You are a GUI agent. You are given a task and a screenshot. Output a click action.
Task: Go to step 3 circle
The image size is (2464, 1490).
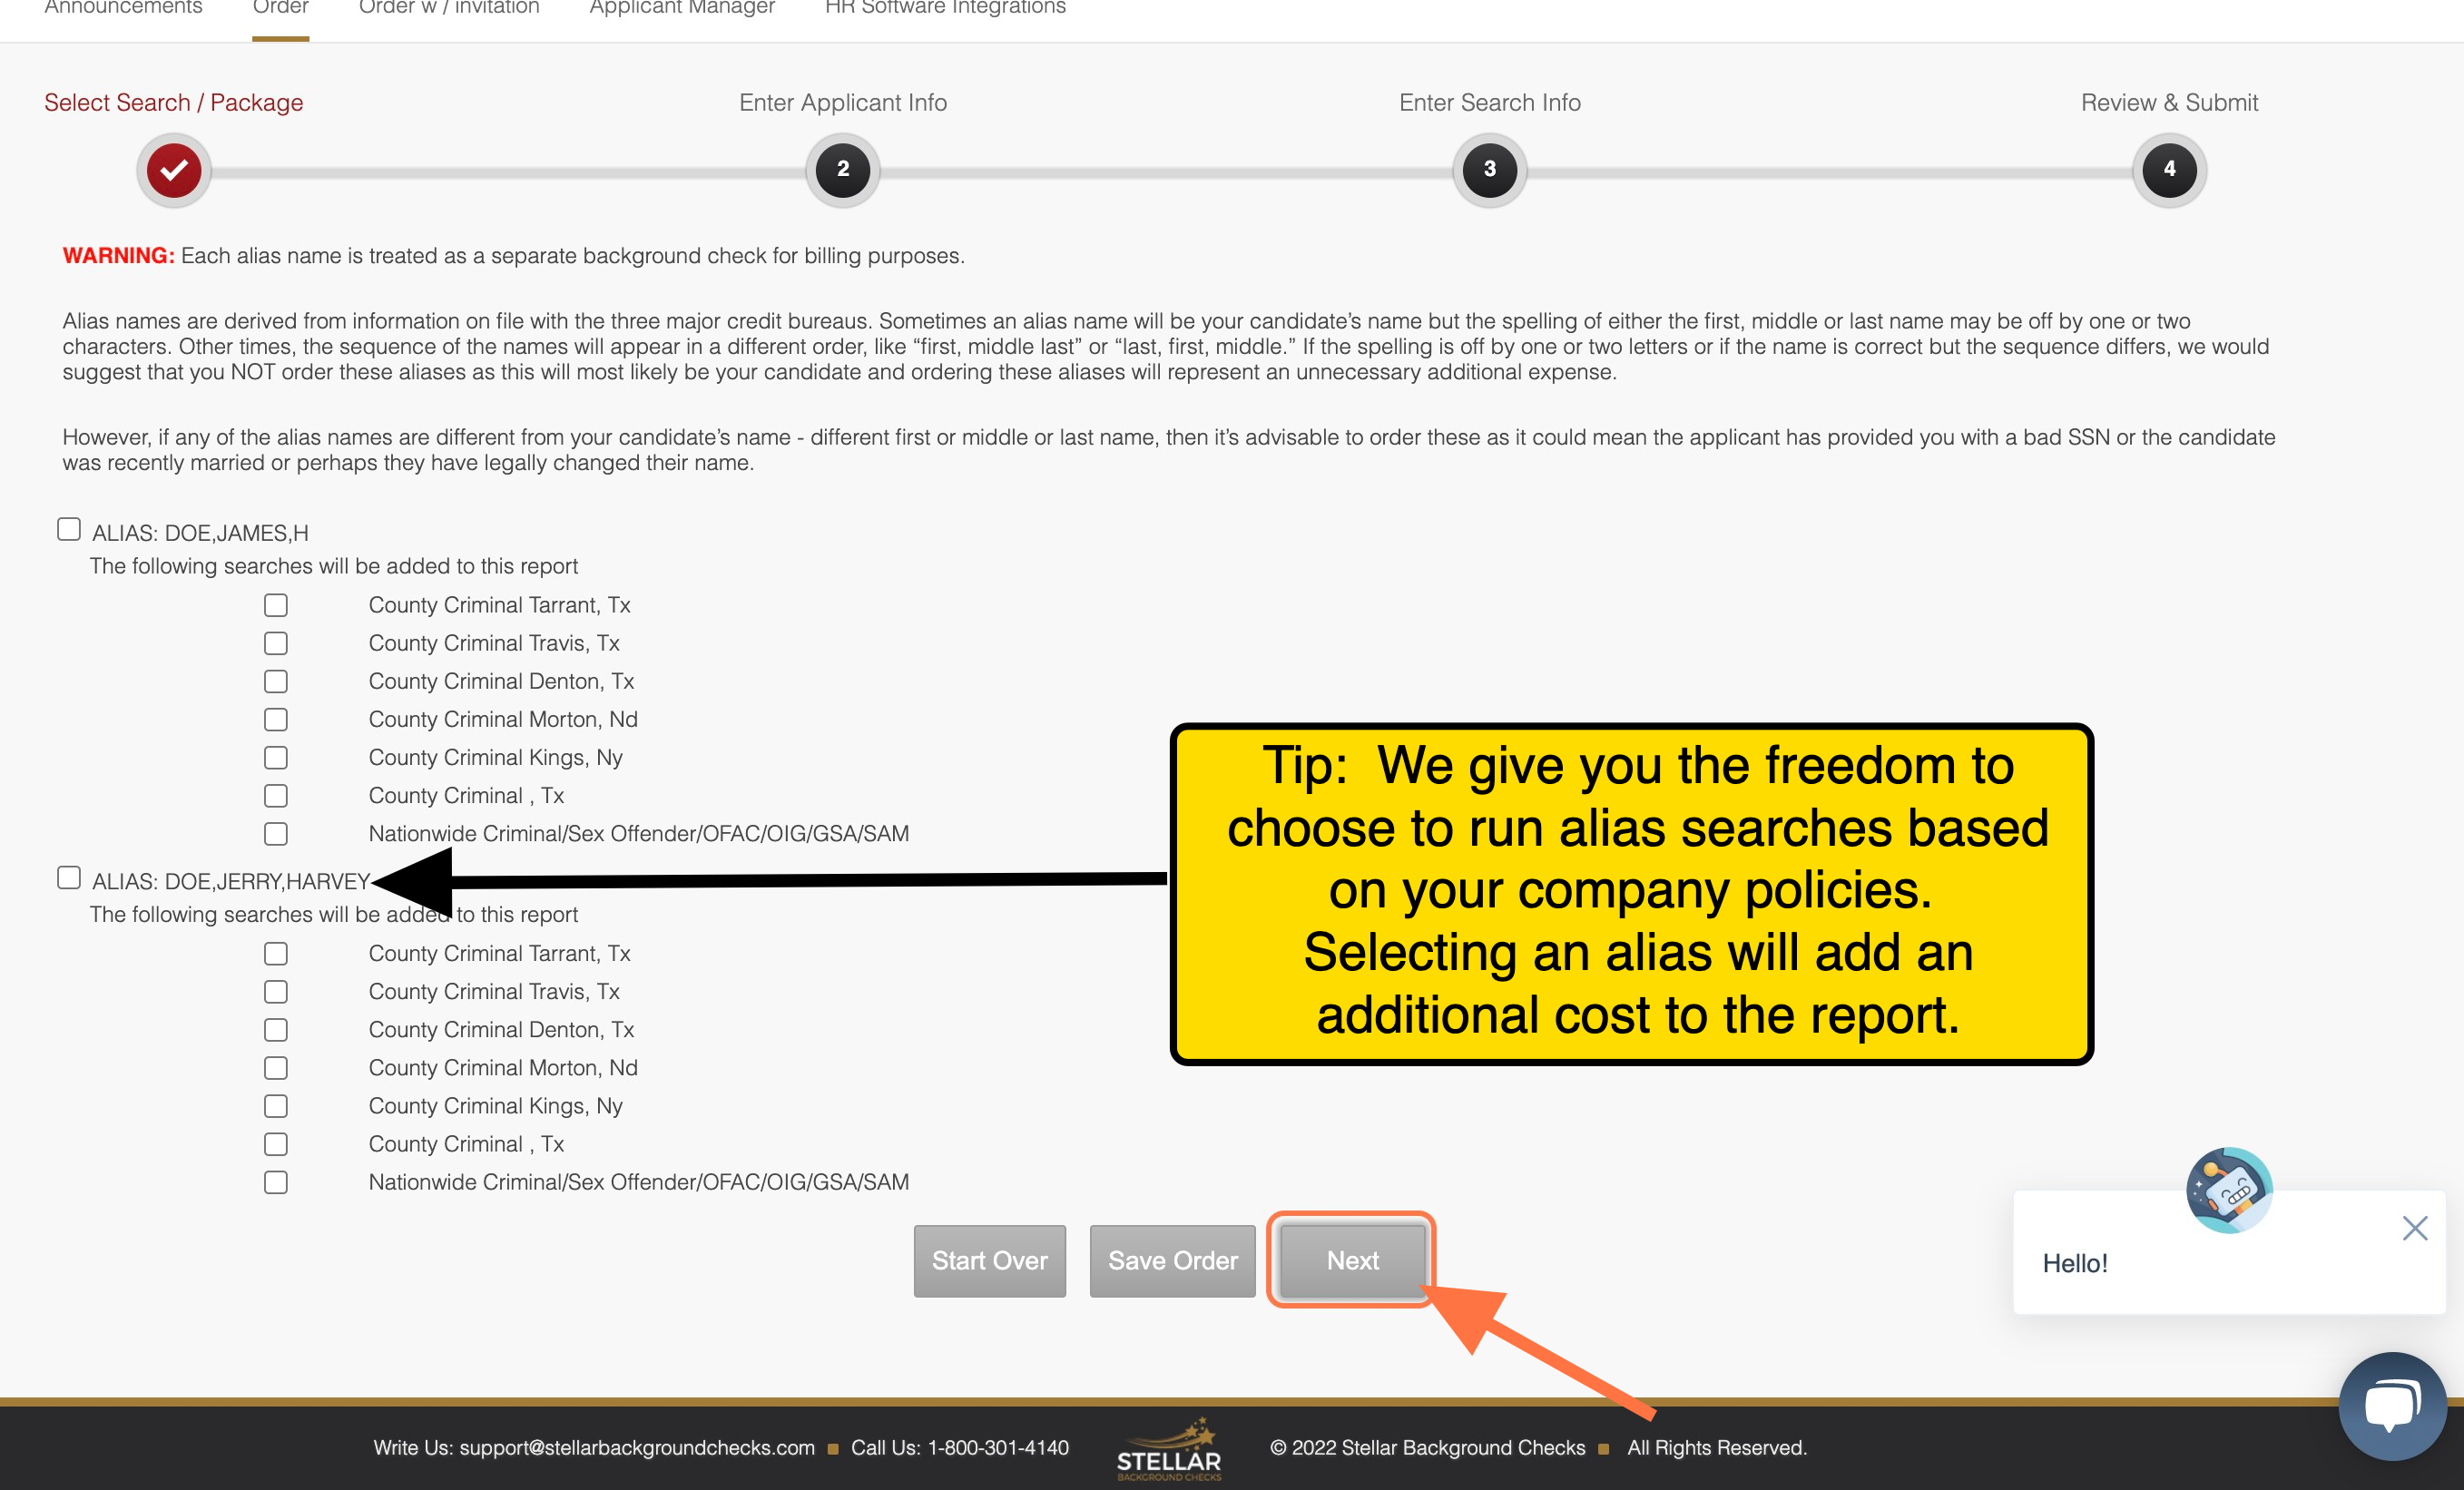(x=1490, y=169)
